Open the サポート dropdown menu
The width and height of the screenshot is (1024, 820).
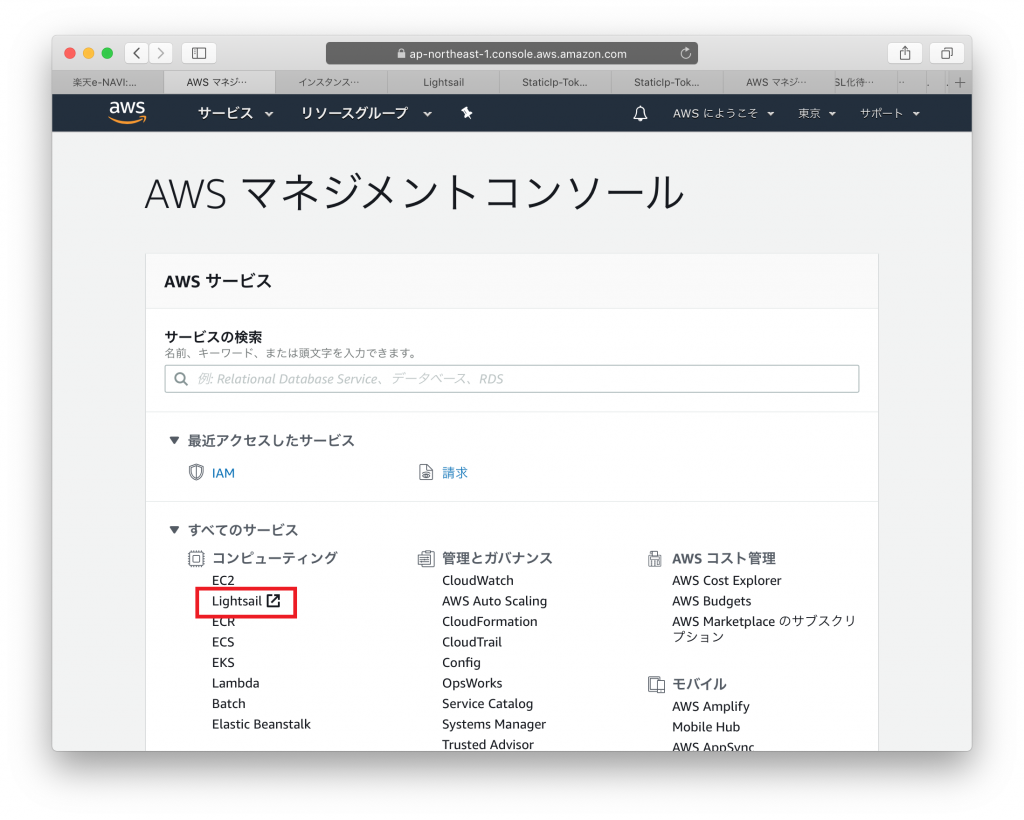889,113
